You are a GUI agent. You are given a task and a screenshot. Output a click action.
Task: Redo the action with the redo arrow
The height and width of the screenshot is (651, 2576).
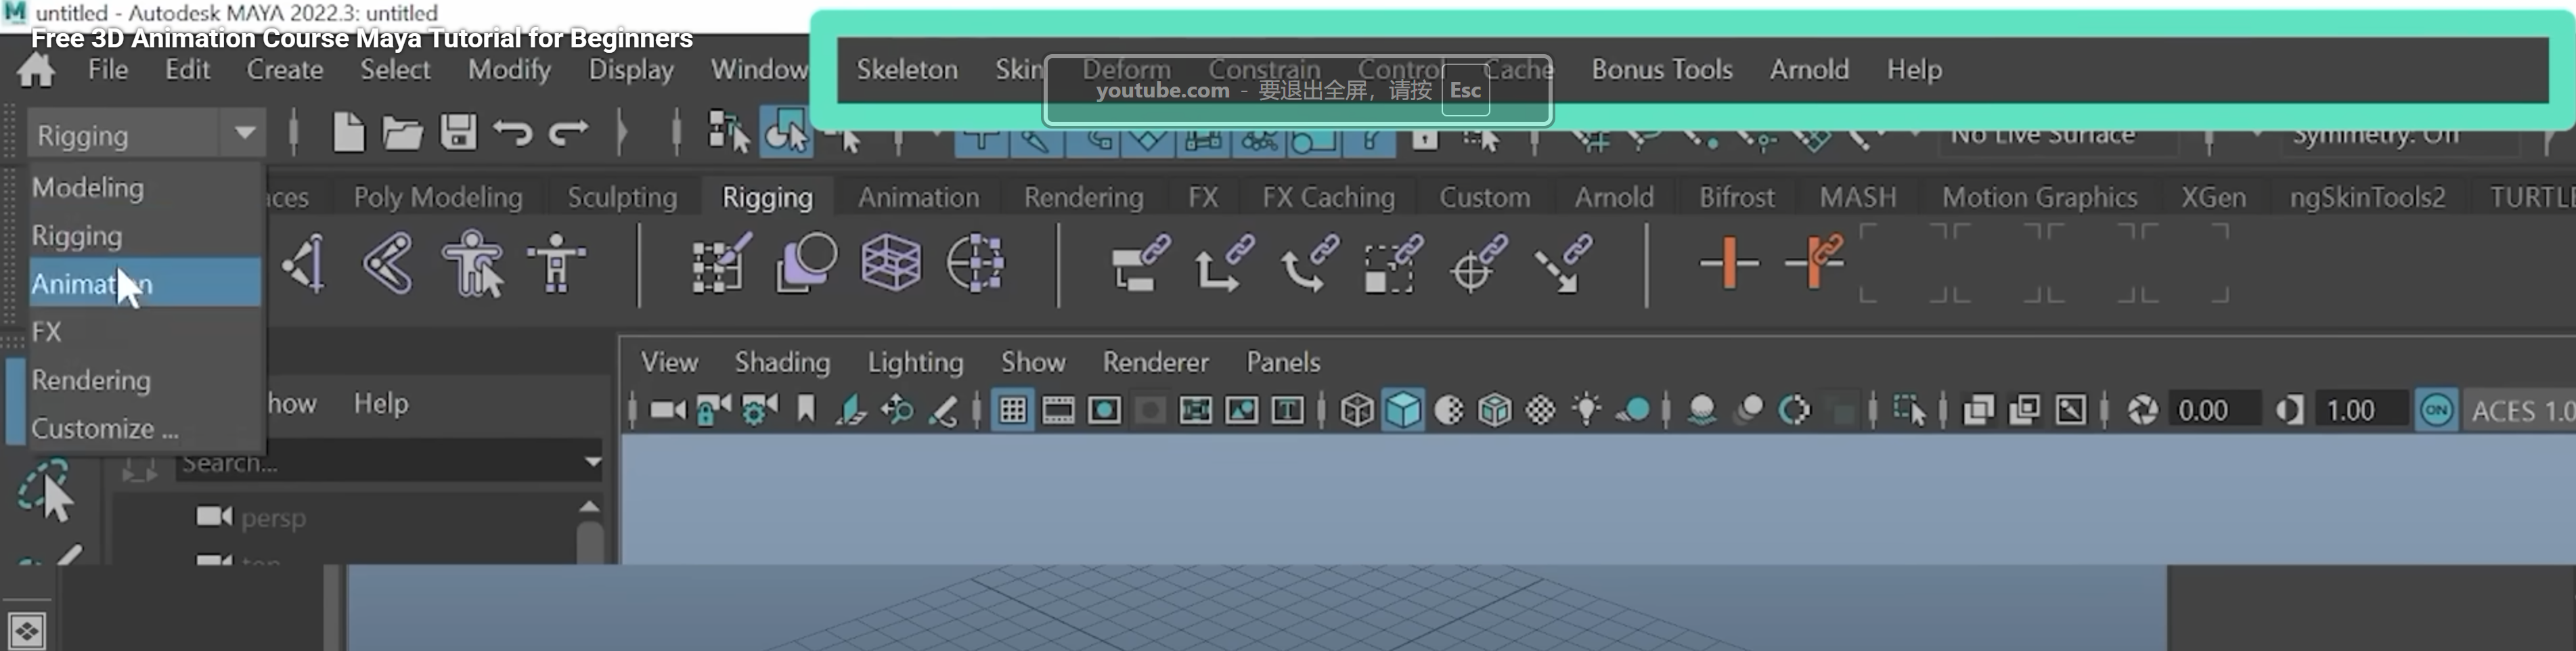(568, 133)
